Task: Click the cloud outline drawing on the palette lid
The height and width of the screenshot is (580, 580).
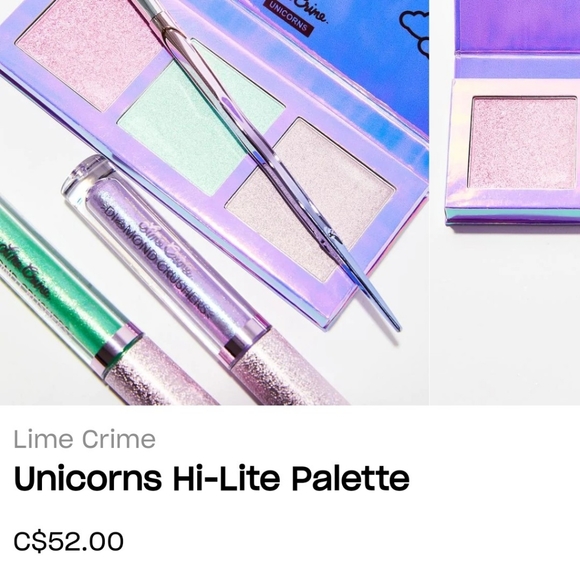Action: pos(415,31)
